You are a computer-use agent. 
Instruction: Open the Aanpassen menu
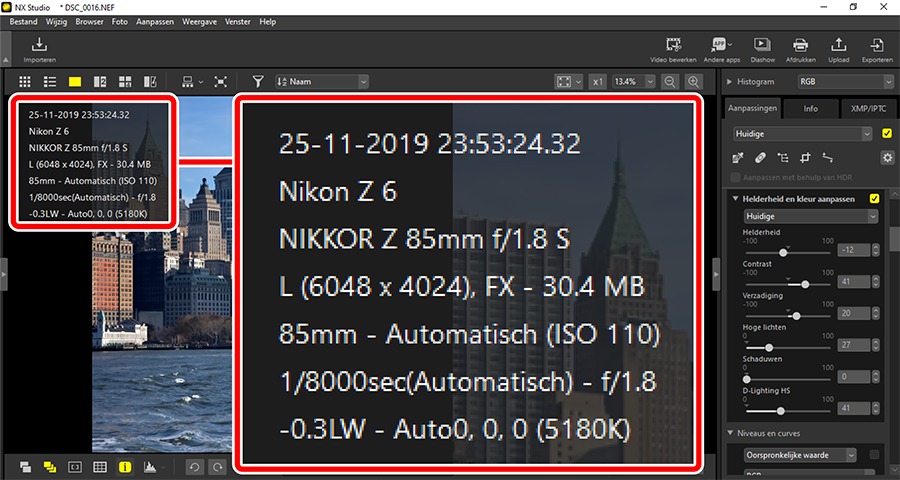click(155, 22)
